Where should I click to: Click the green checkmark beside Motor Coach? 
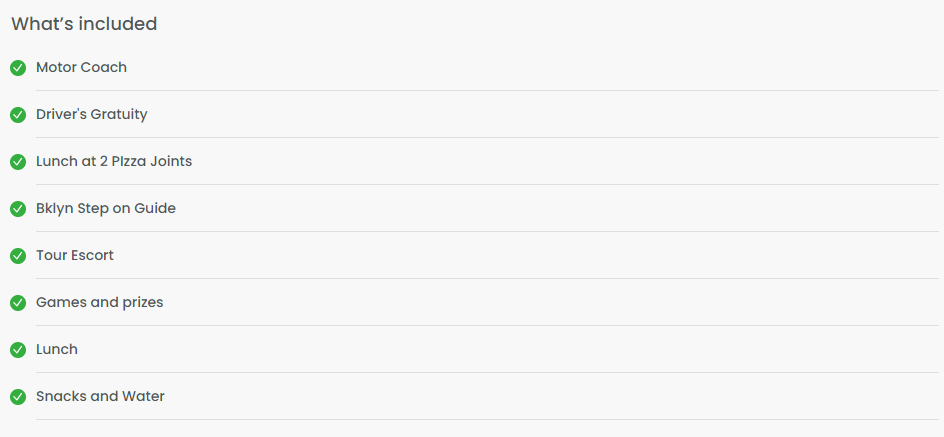point(18,68)
